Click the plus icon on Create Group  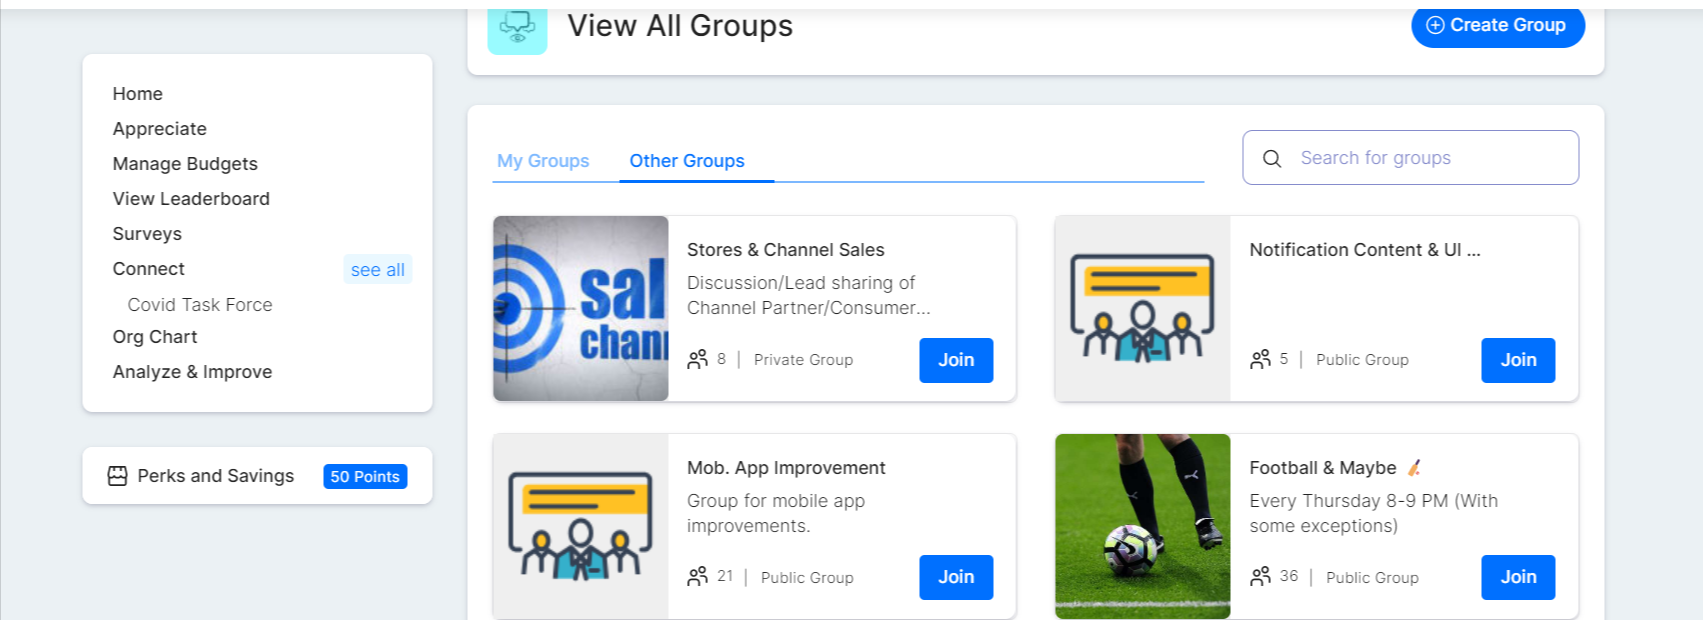pyautogui.click(x=1435, y=26)
